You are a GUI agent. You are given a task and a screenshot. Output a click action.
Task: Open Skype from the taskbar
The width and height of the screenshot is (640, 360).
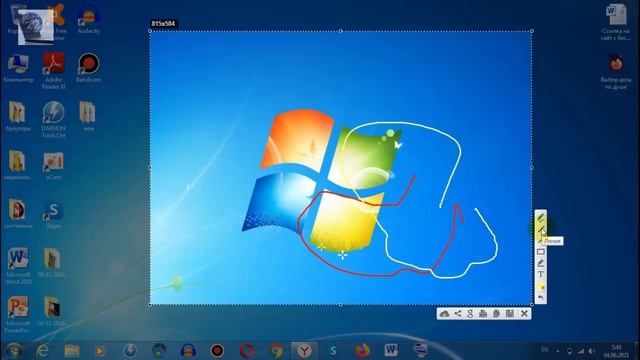point(333,350)
